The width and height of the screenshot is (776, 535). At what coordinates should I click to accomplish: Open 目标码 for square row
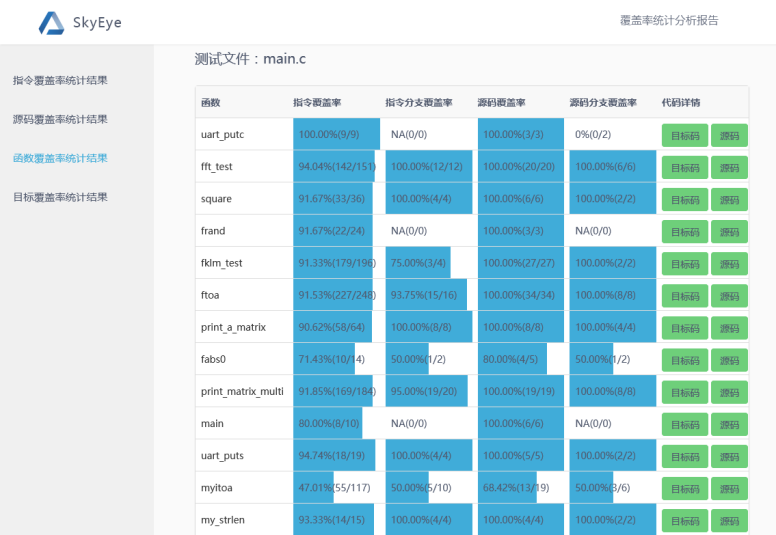[685, 200]
